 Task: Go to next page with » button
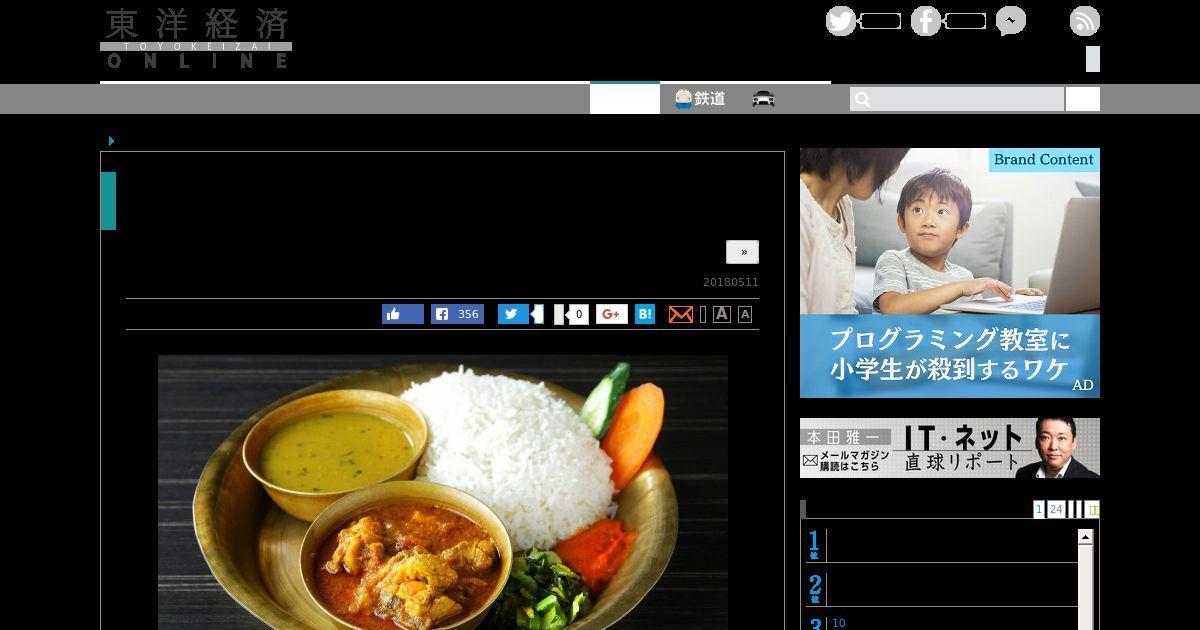tap(743, 252)
